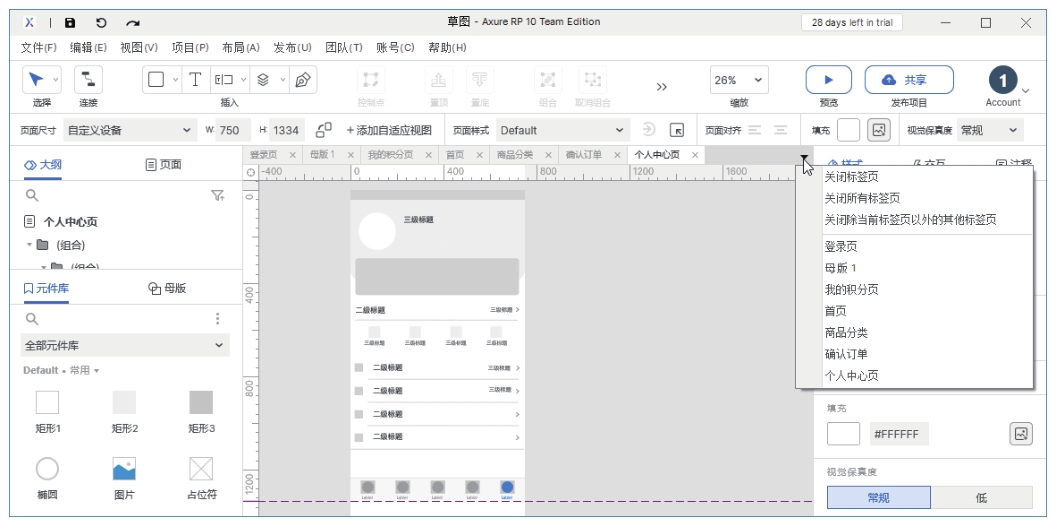The height and width of the screenshot is (521, 1051).
Task: Click the Preview play button
Action: pyautogui.click(x=828, y=80)
